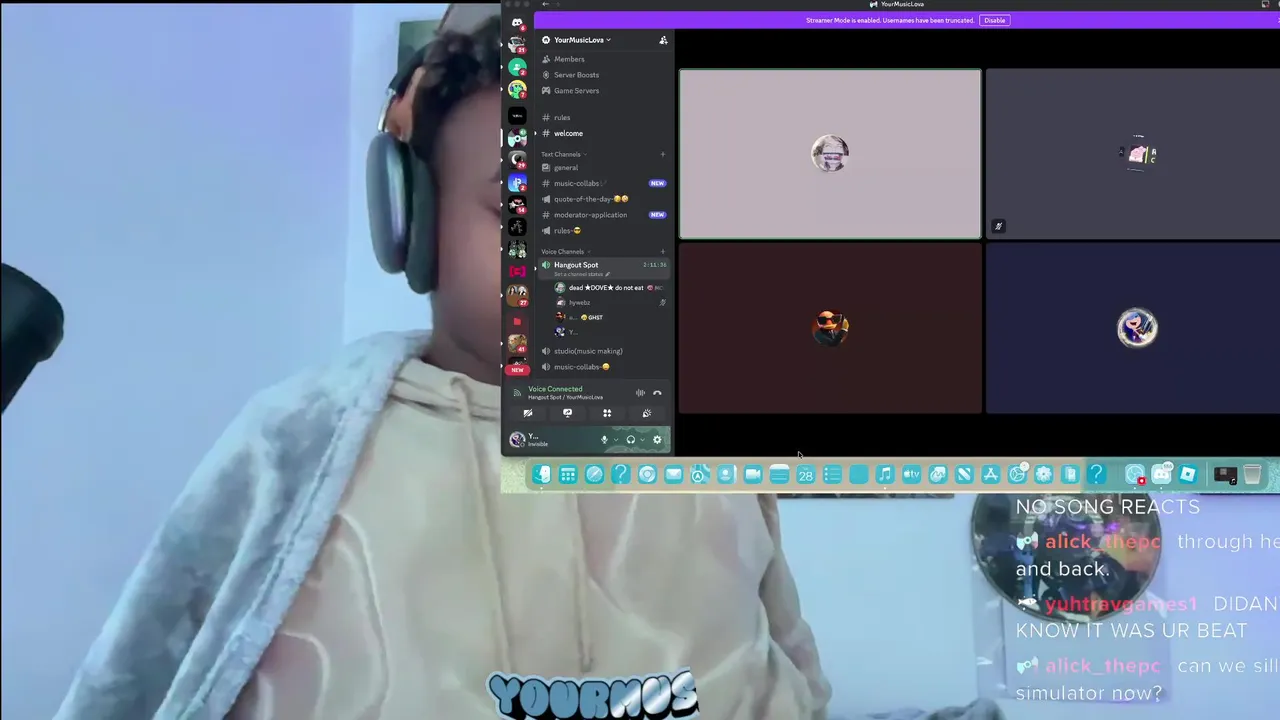The width and height of the screenshot is (1280, 720).
Task: Toggle noise suppression icon in voice panel
Action: 640,393
